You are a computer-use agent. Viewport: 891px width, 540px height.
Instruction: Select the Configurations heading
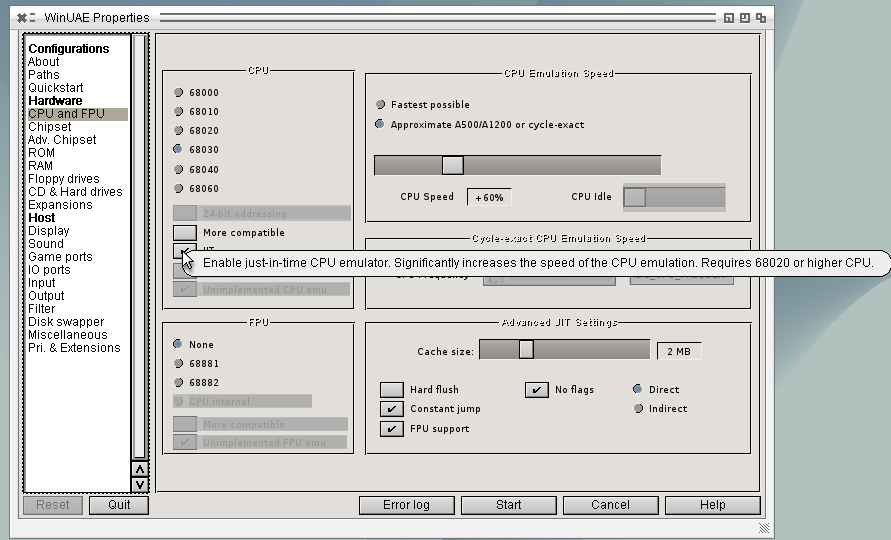coord(69,49)
